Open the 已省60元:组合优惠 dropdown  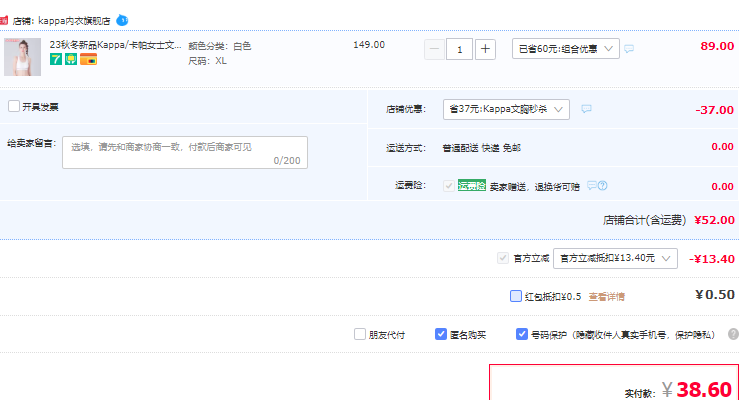(x=565, y=49)
